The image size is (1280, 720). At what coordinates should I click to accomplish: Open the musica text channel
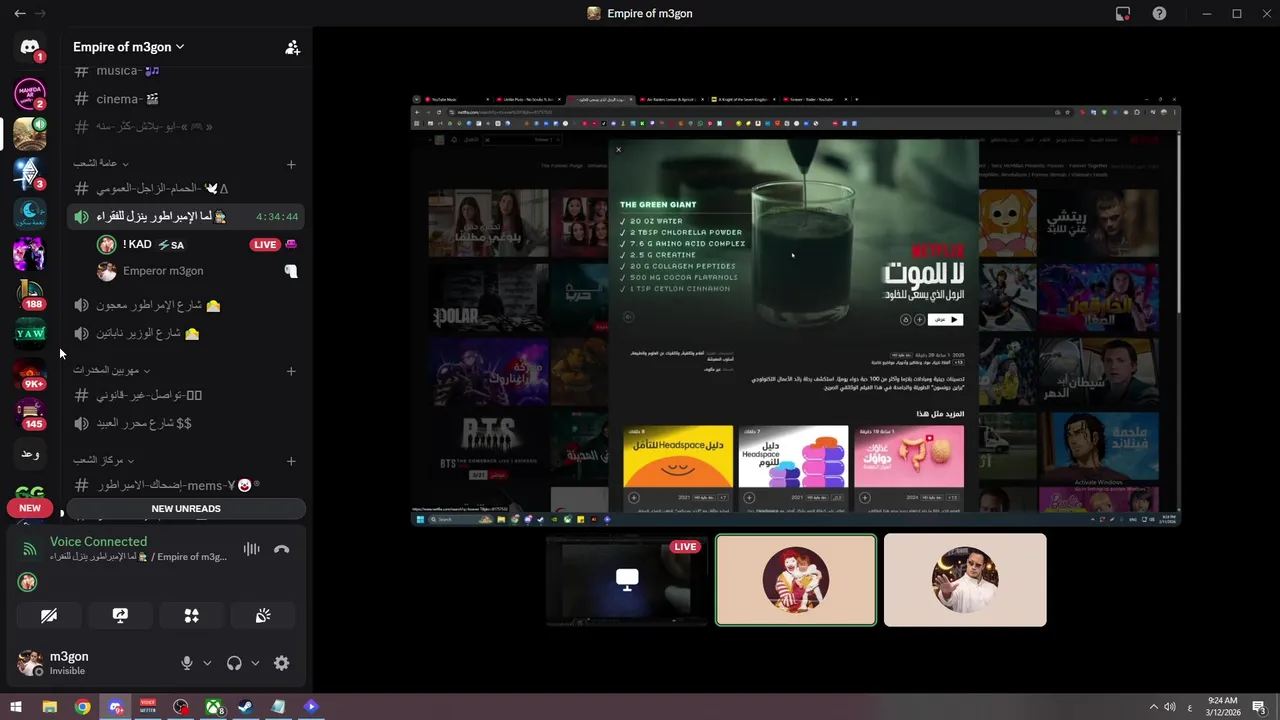[x=186, y=71]
